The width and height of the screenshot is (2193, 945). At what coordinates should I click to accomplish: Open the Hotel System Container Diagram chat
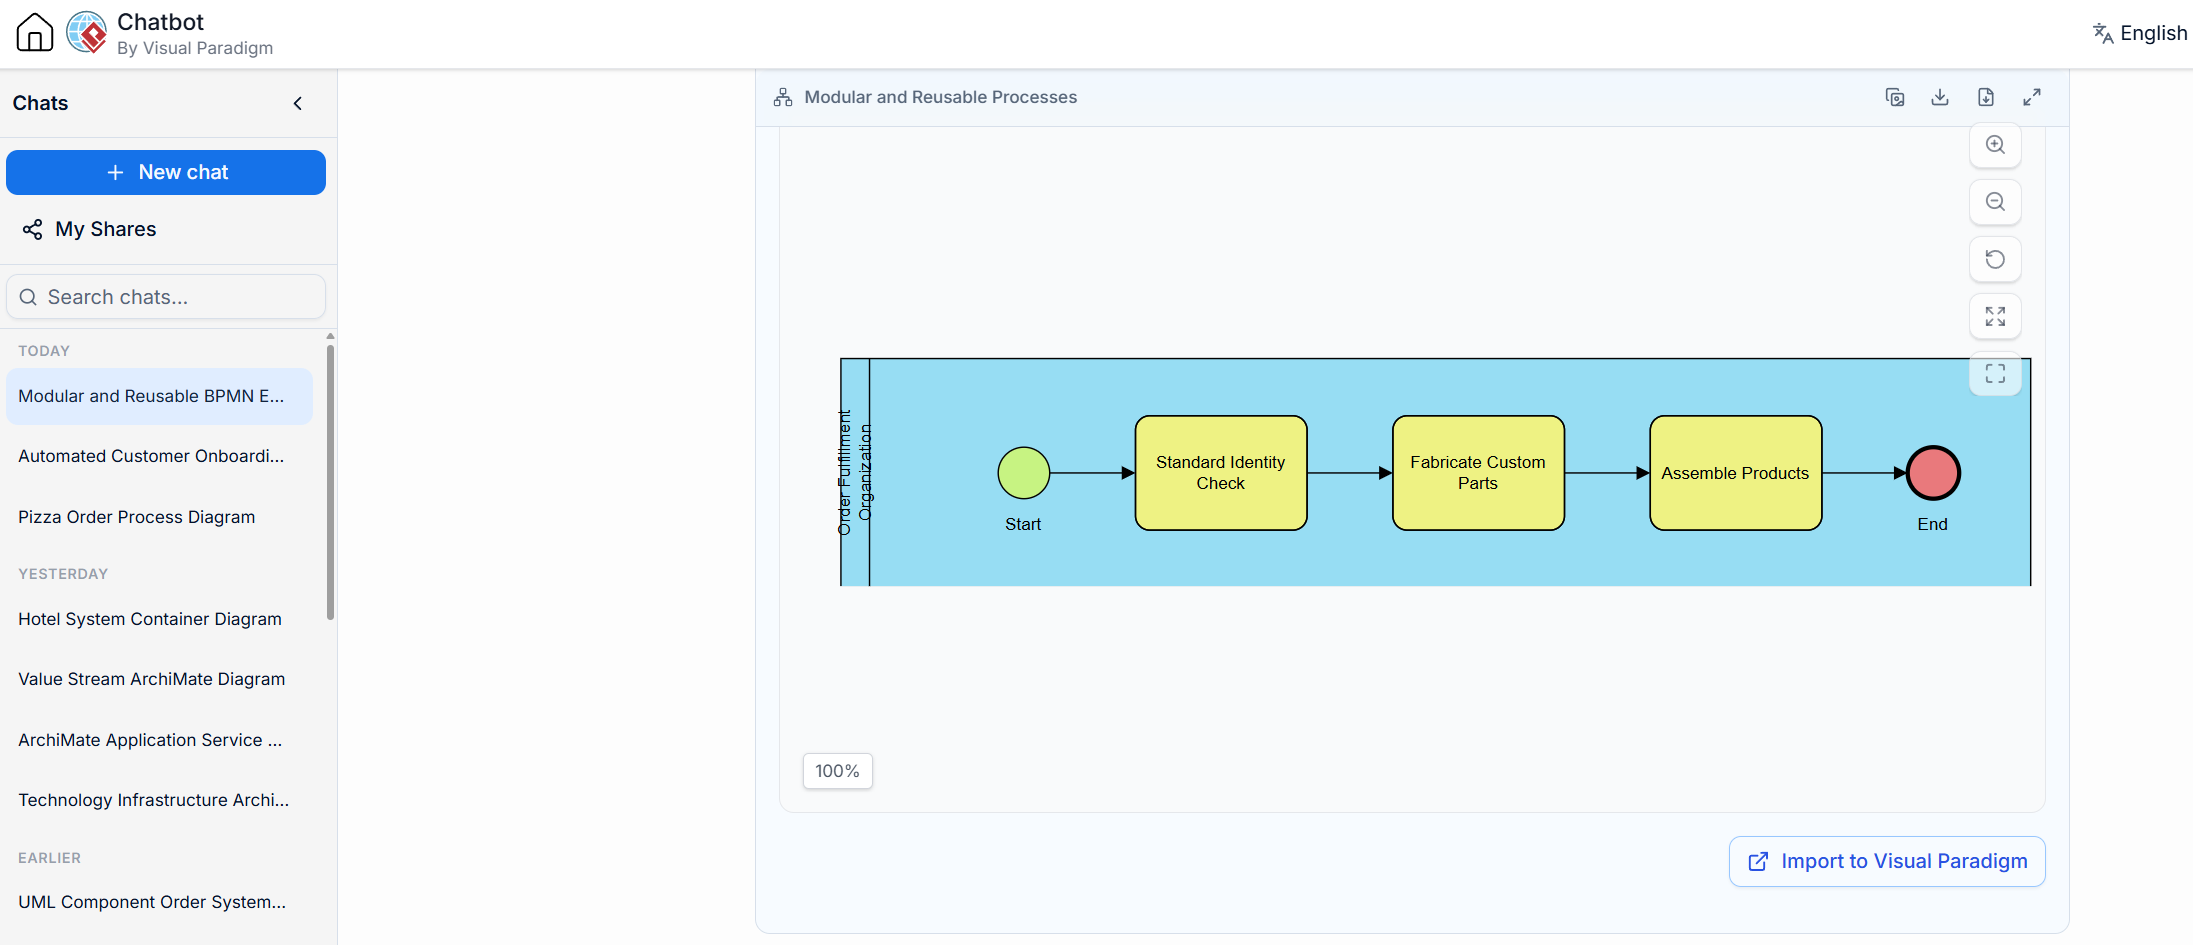click(159, 619)
